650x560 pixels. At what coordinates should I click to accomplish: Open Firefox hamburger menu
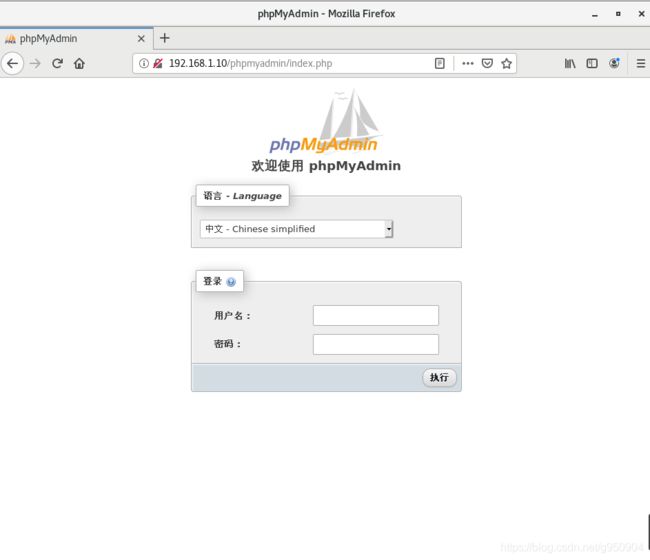(x=641, y=63)
